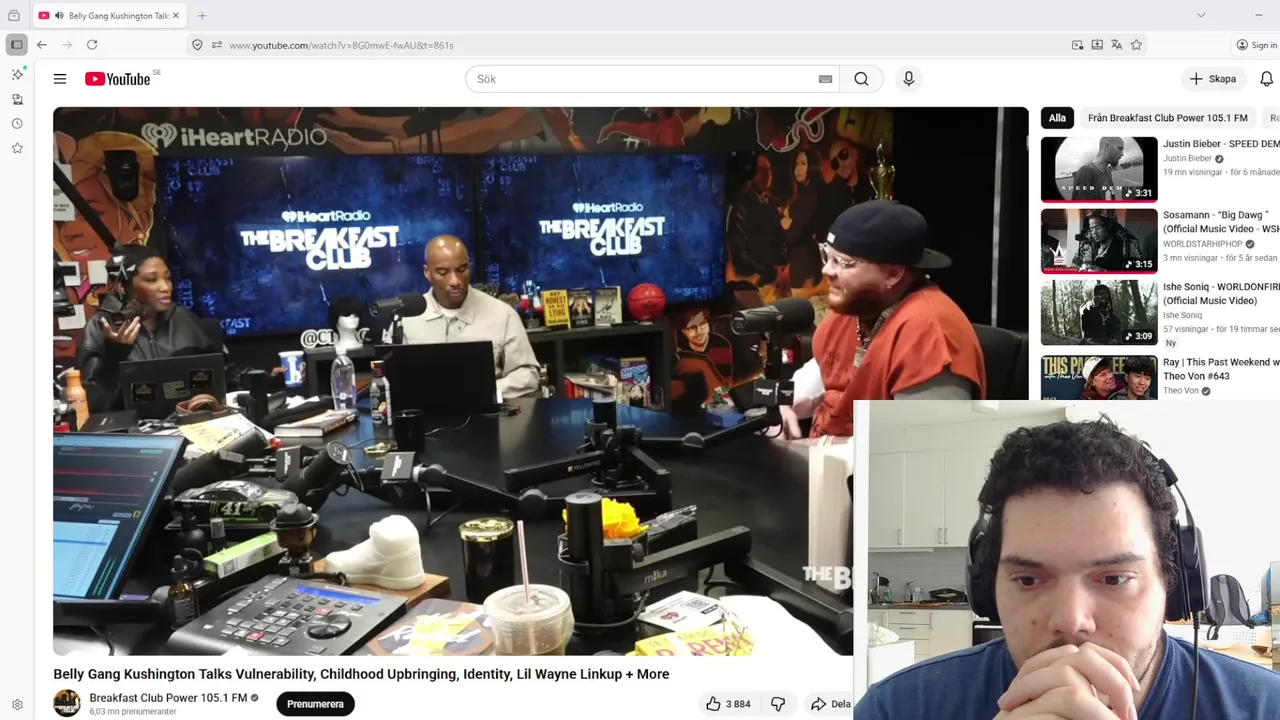Like the video with thumbs up
The width and height of the screenshot is (1280, 720).
point(713,704)
